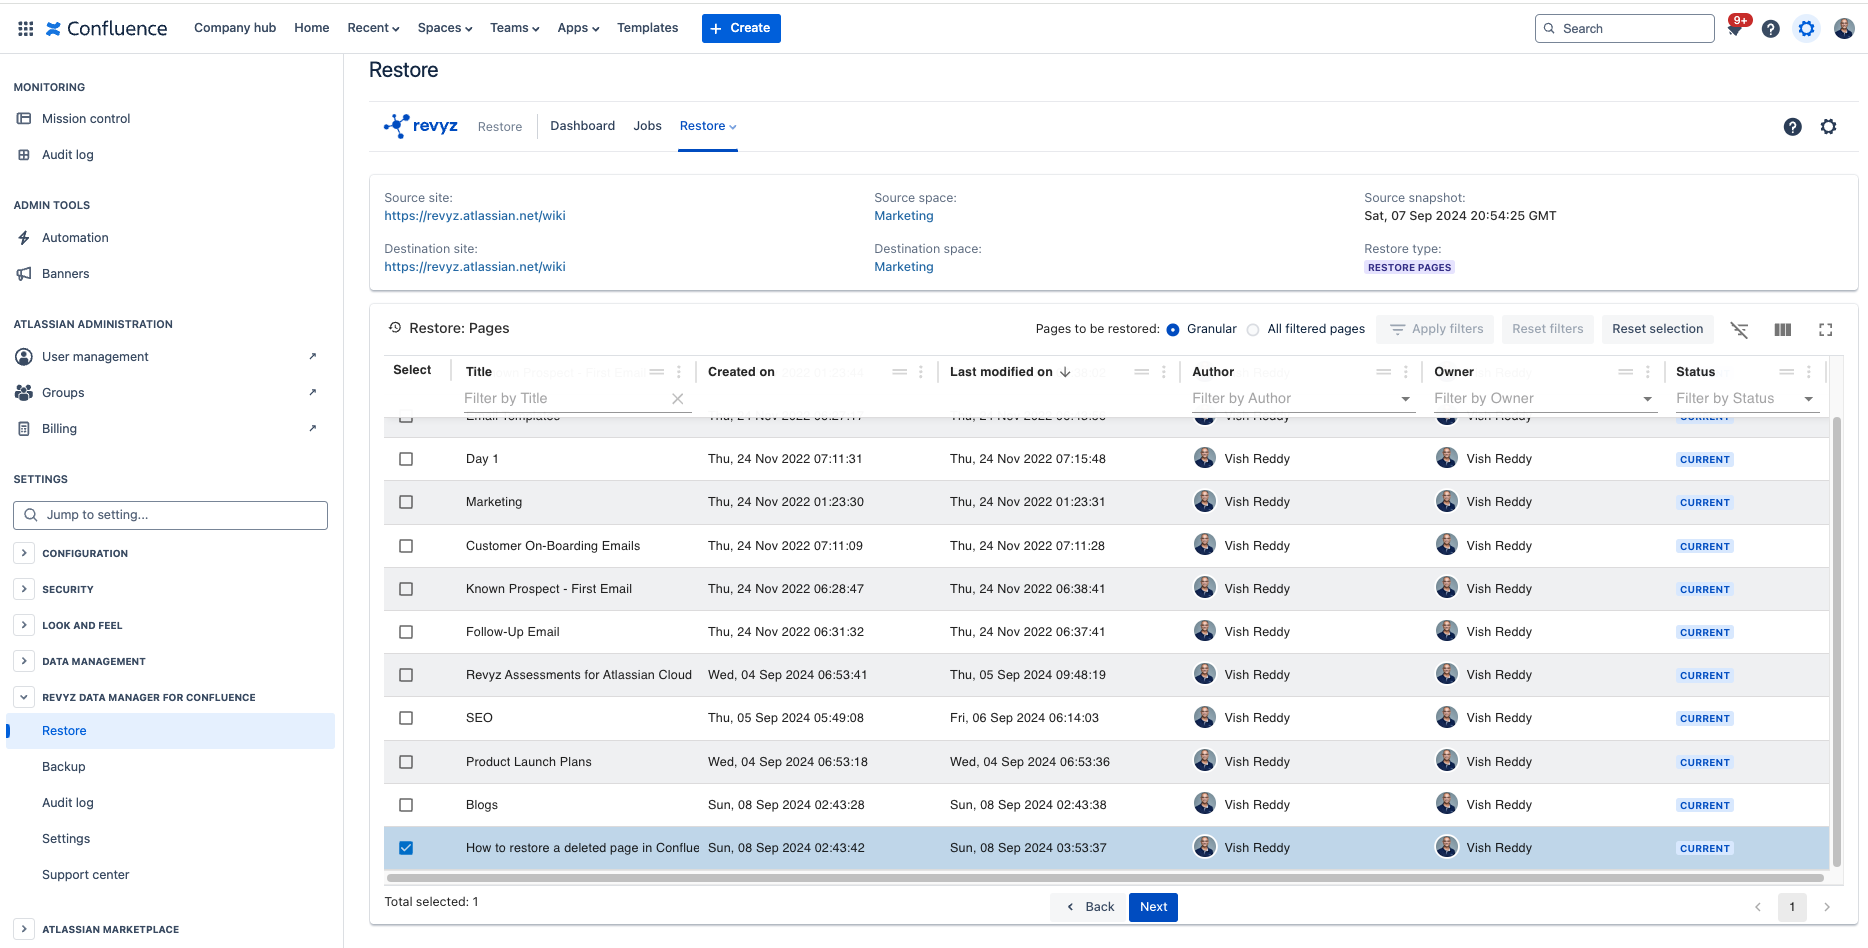1868x948 pixels.
Task: Click the Next button
Action: [x=1152, y=907]
